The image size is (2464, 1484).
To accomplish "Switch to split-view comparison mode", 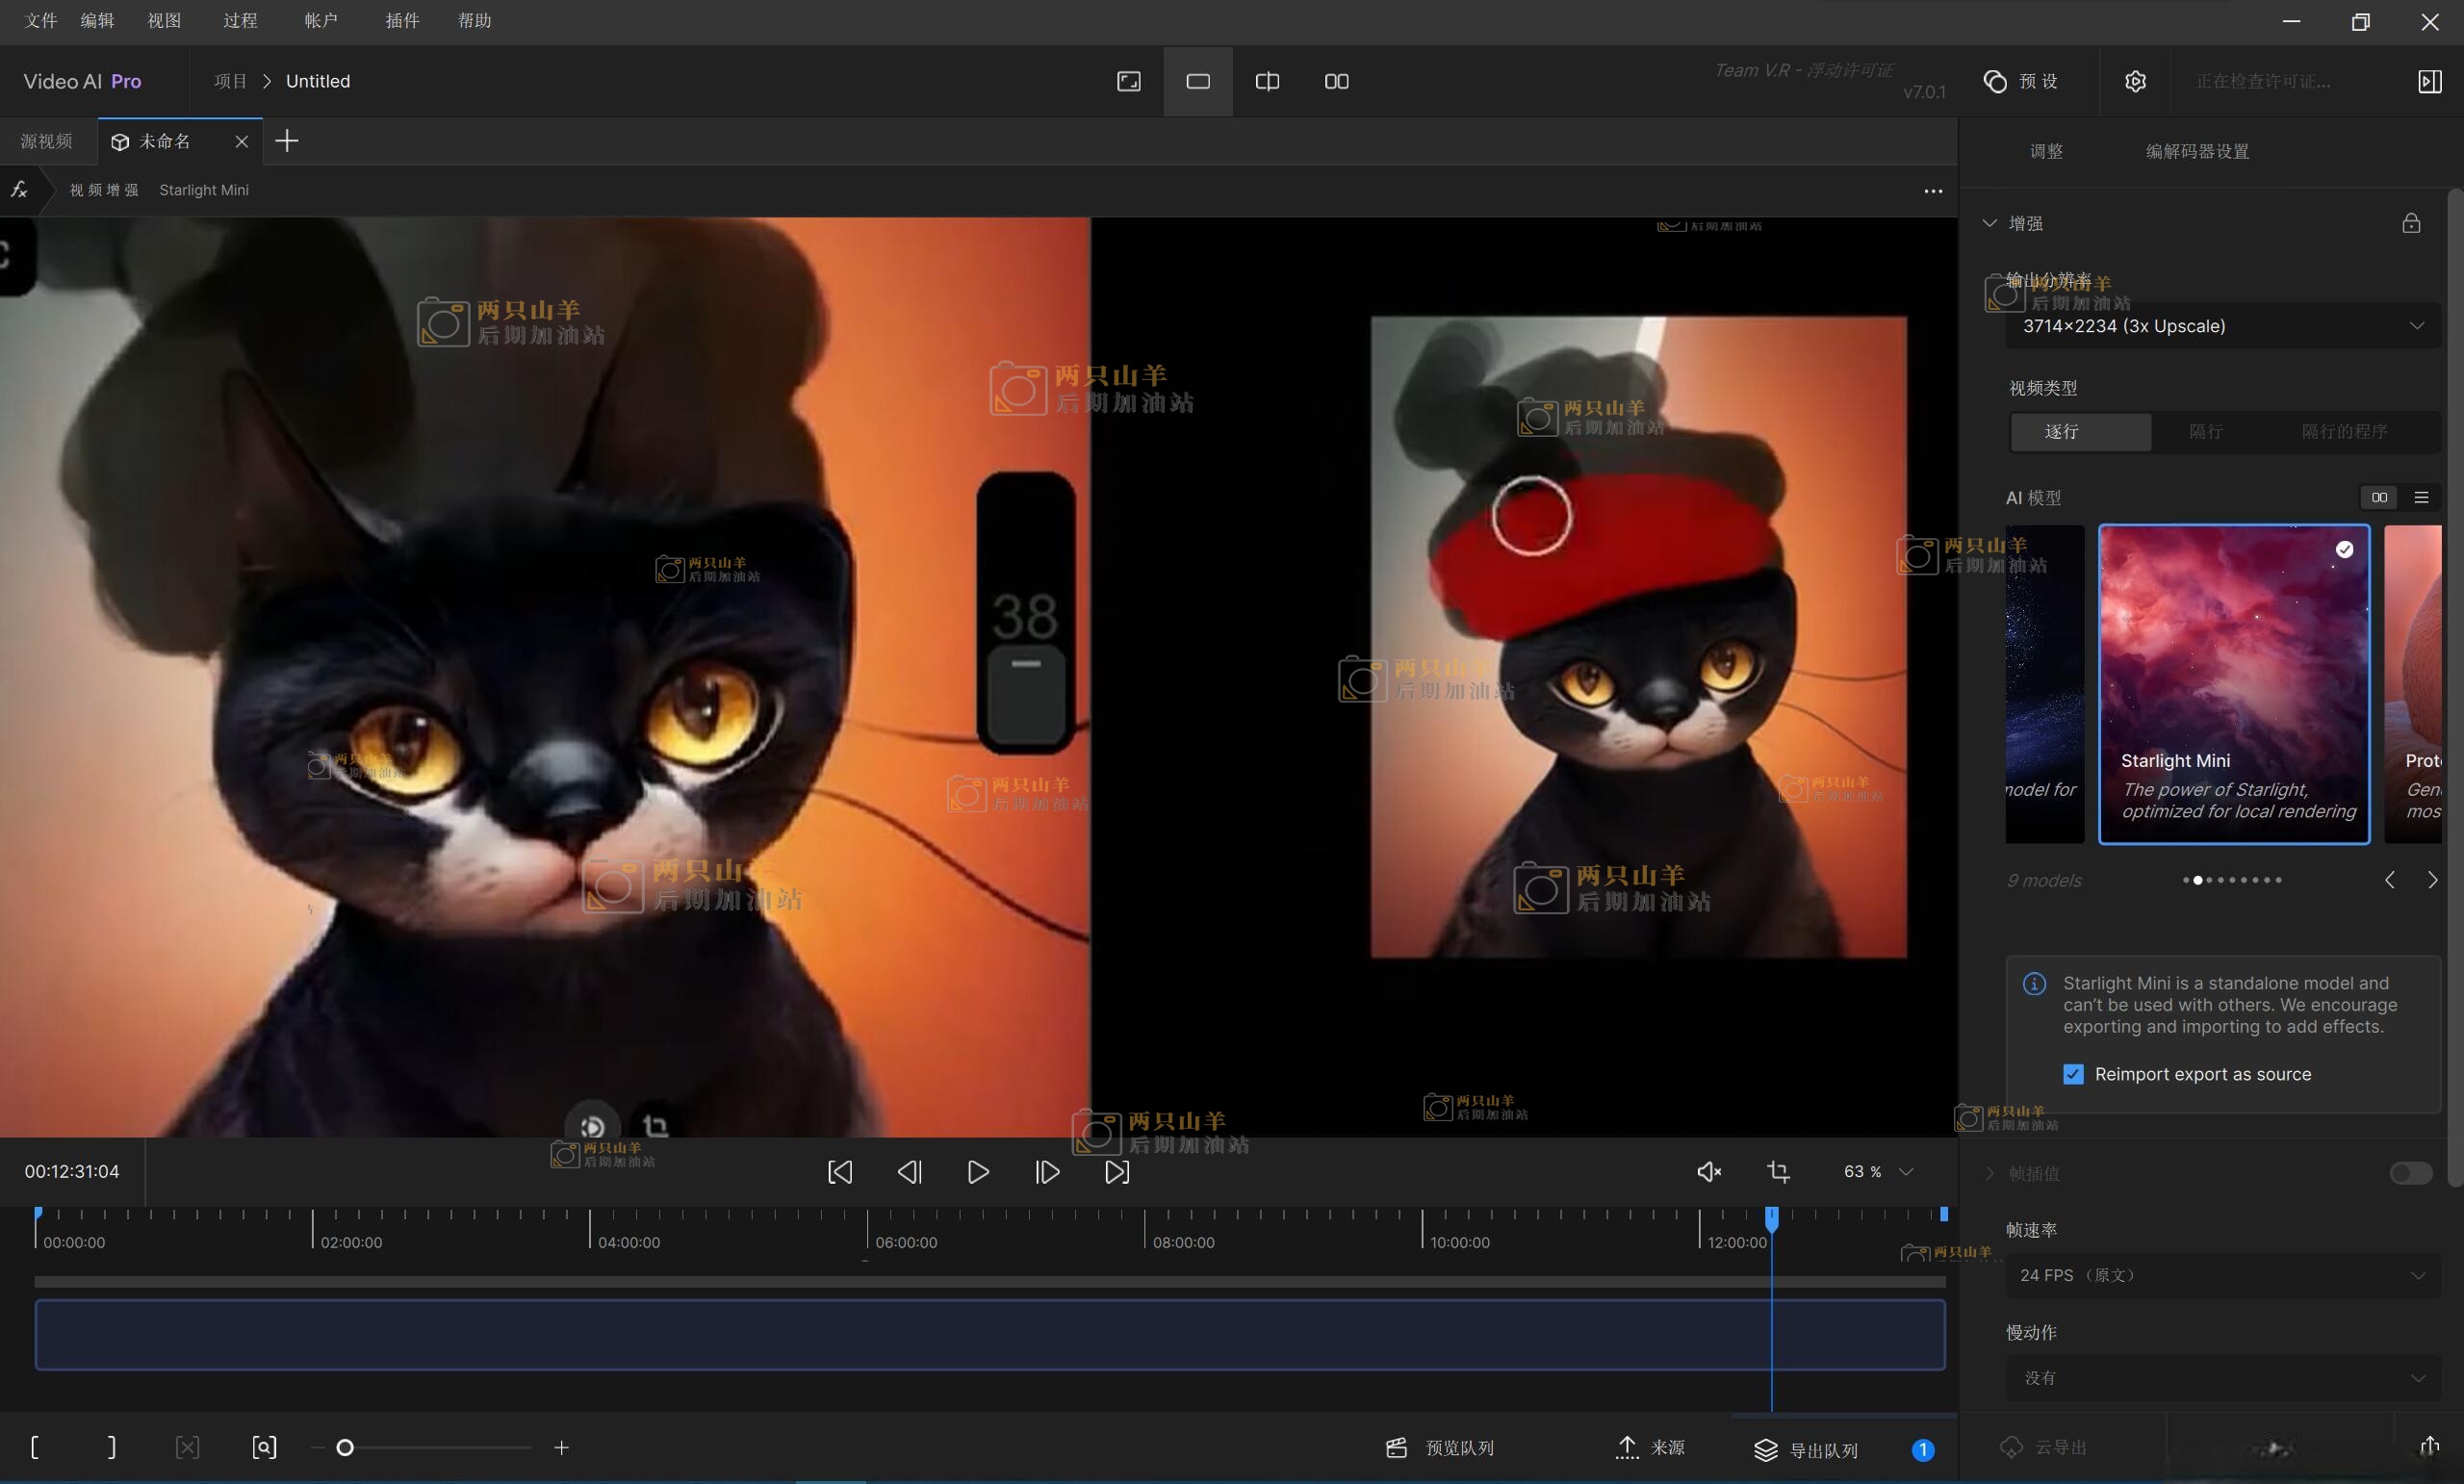I will click(1267, 81).
